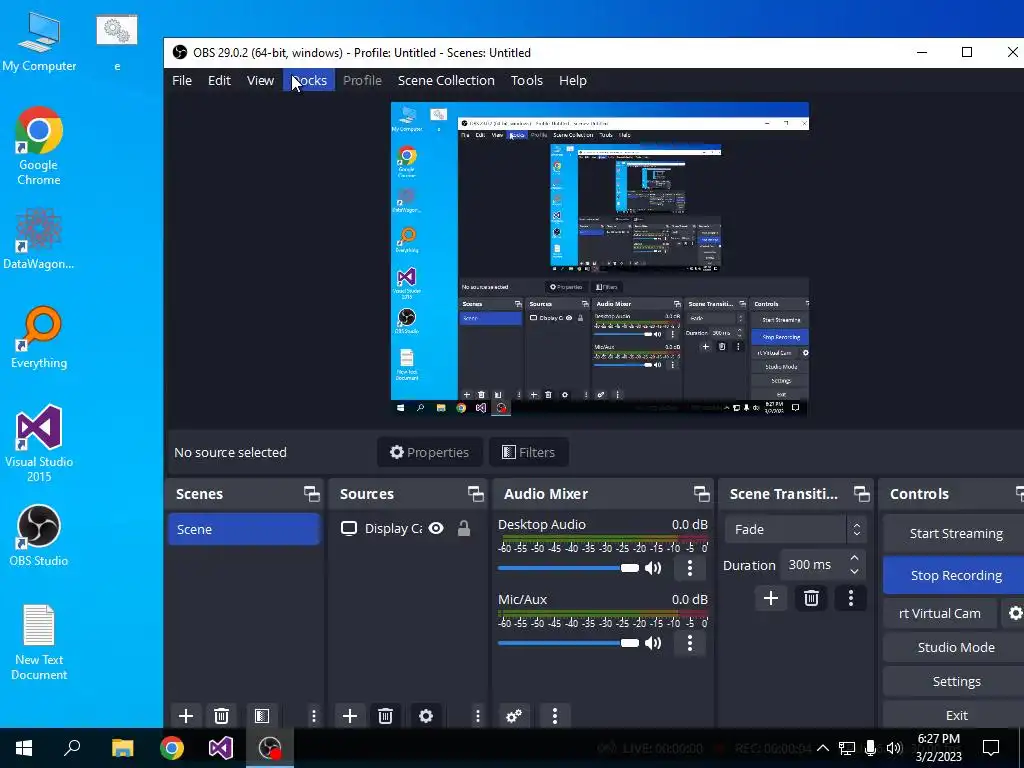Open OBS Settings button
1024x768 pixels.
pos(956,681)
